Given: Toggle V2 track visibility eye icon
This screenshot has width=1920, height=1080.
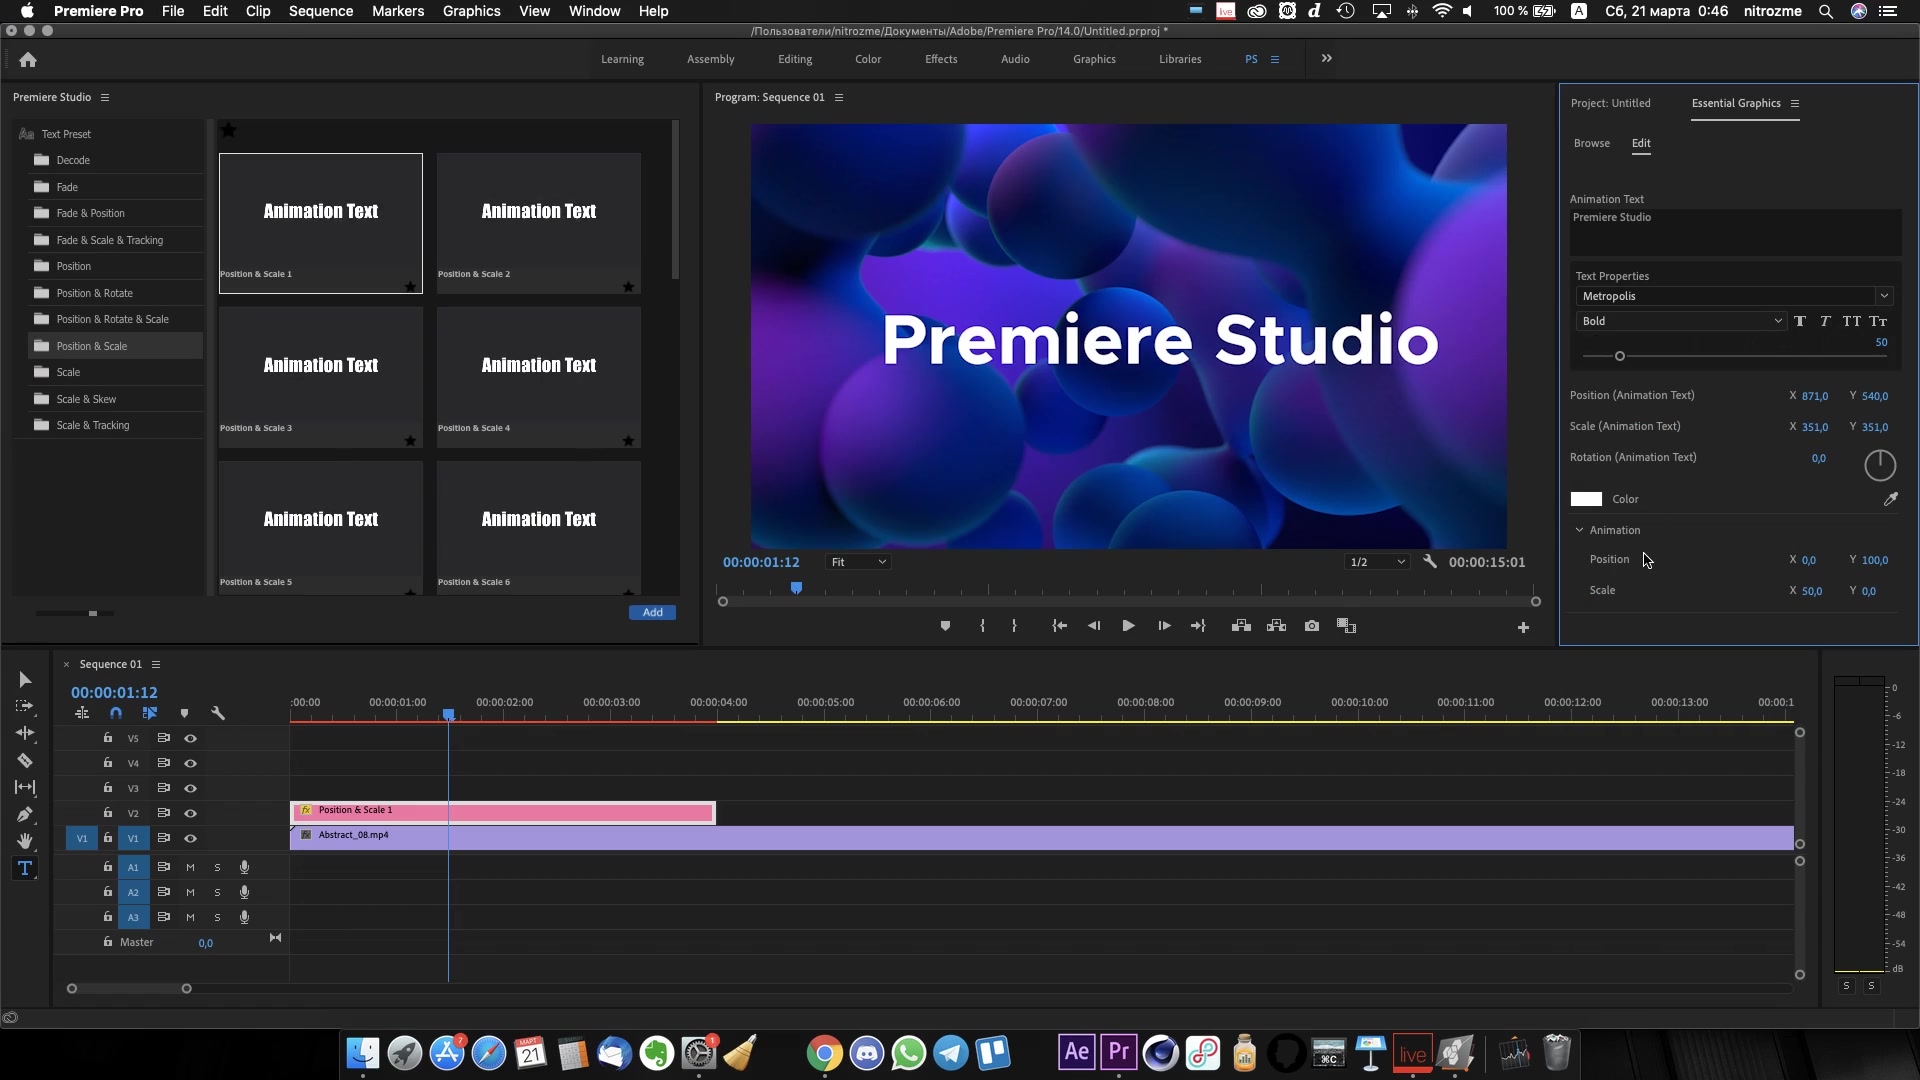Looking at the screenshot, I should pos(190,812).
